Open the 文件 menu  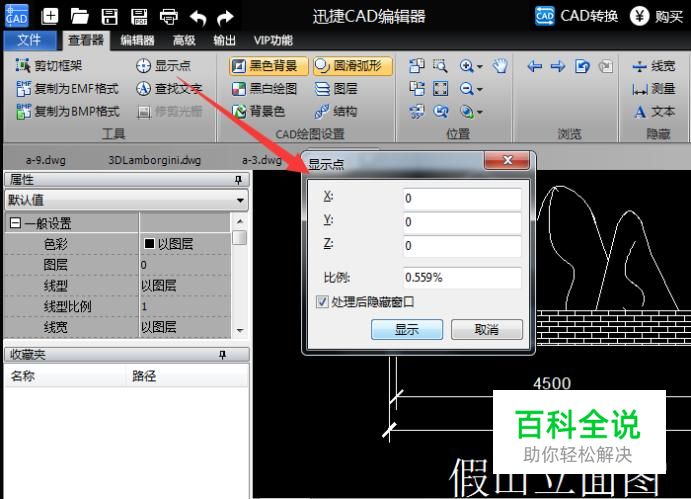(x=30, y=41)
